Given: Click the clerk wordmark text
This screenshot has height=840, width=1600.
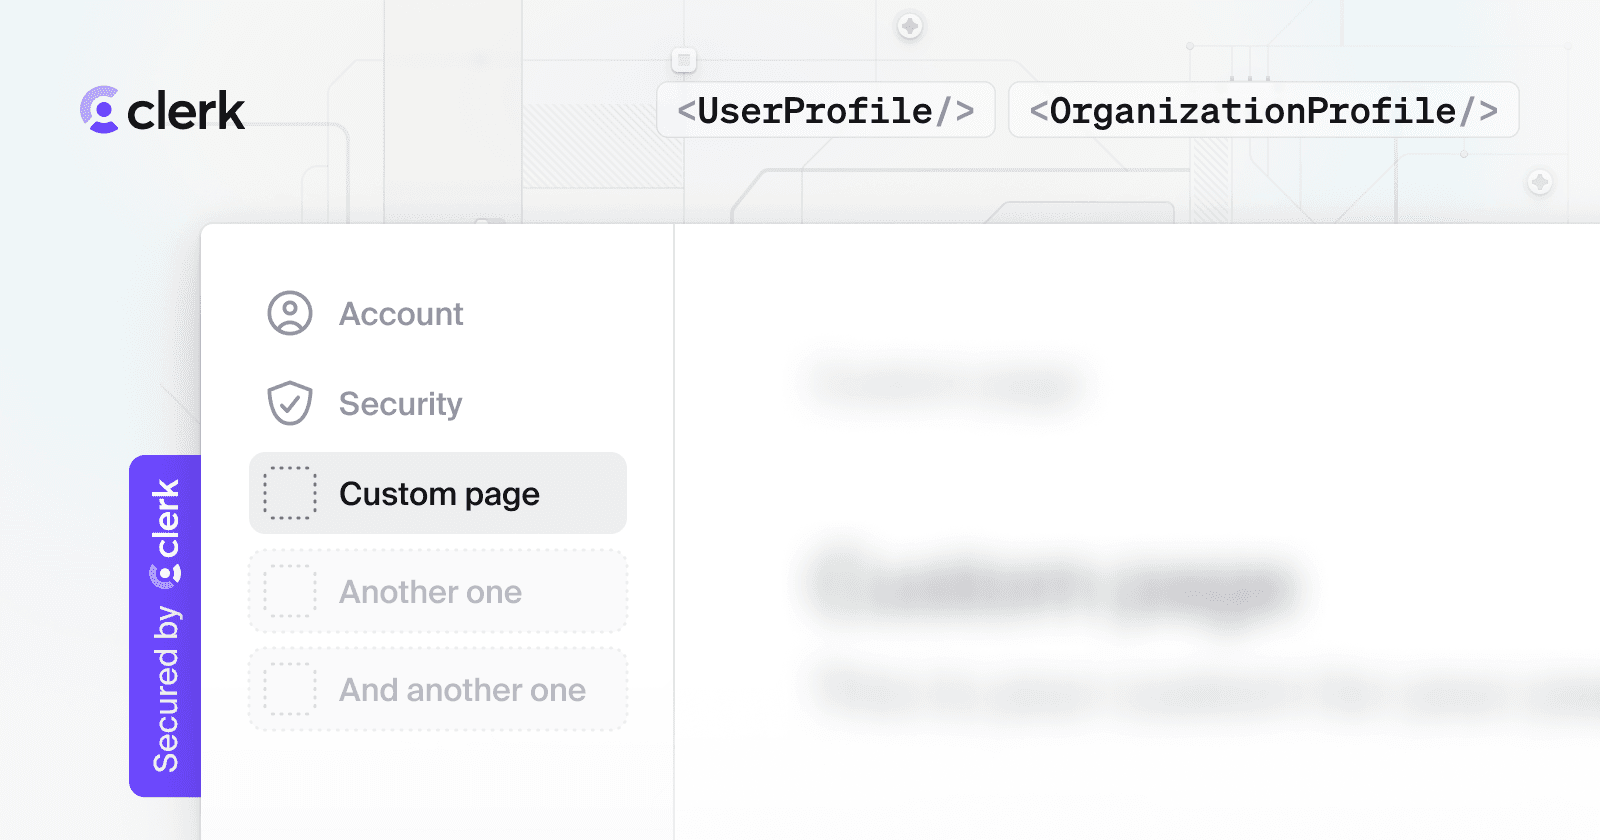Looking at the screenshot, I should [x=186, y=111].
